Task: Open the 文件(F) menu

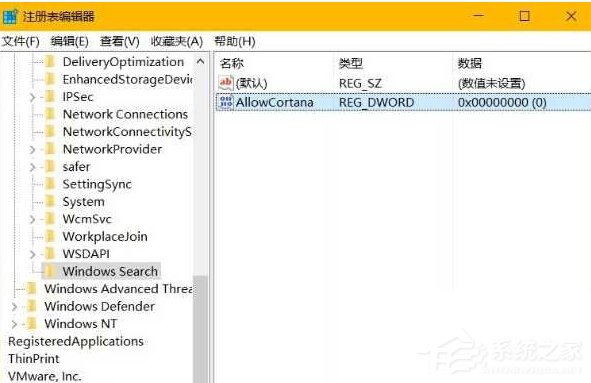Action: tap(20, 41)
